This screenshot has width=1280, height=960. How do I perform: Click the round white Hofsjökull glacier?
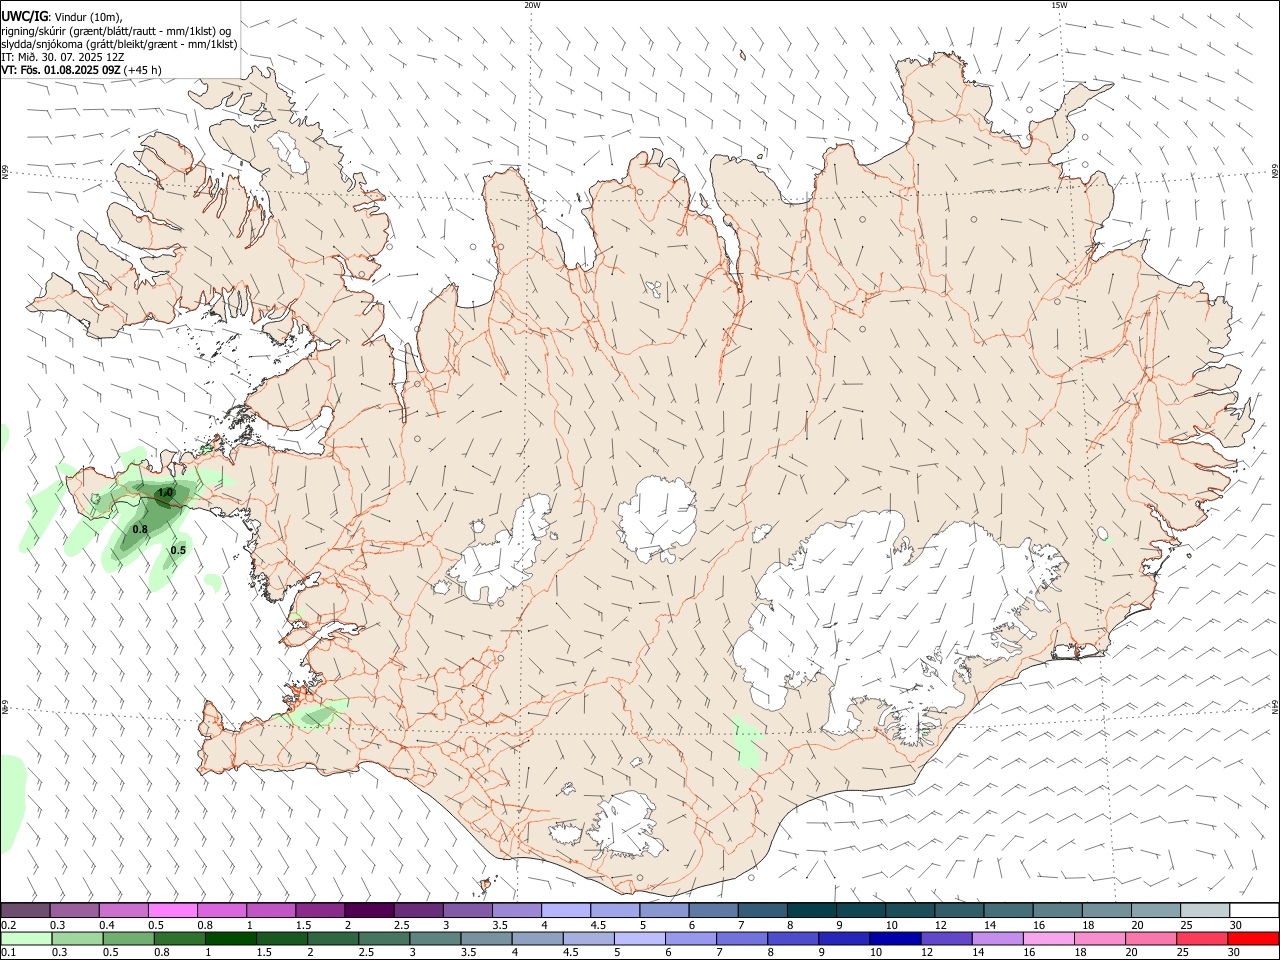coord(657,518)
